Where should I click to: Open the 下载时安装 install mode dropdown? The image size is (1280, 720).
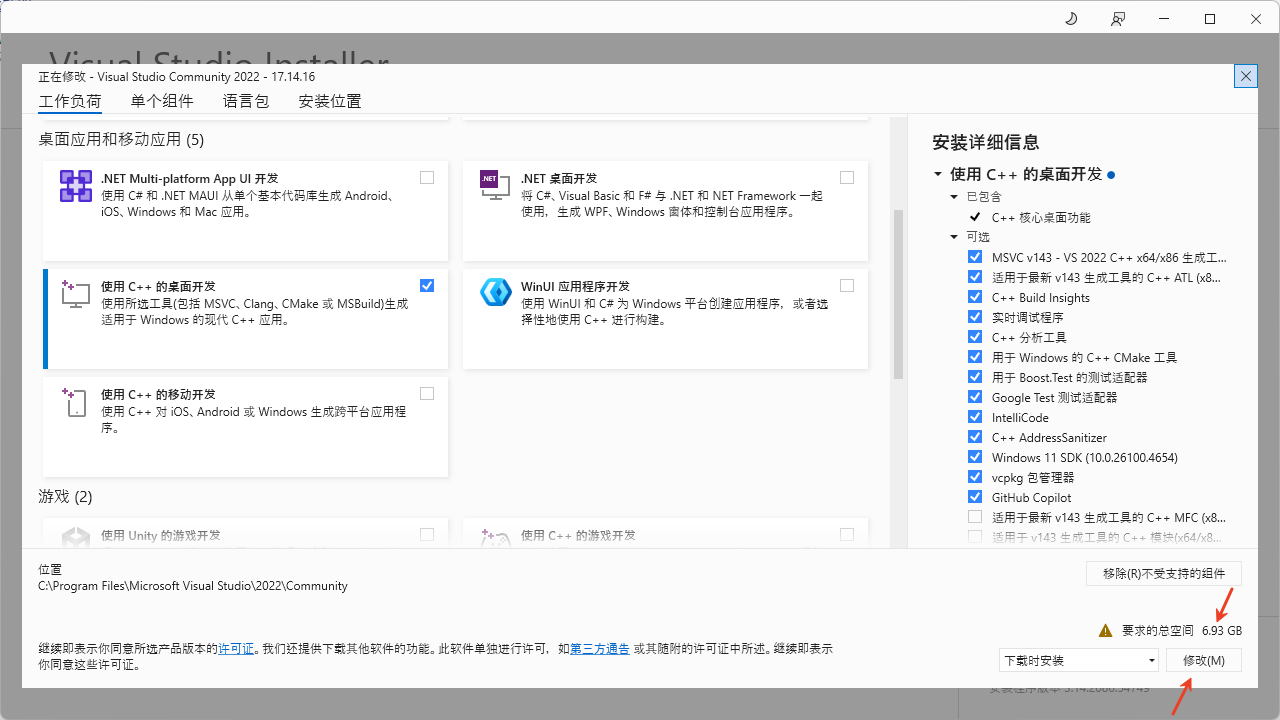pyautogui.click(x=1078, y=660)
